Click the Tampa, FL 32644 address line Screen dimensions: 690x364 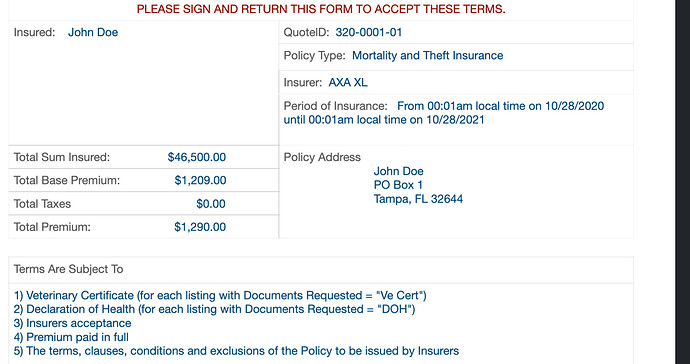point(418,199)
